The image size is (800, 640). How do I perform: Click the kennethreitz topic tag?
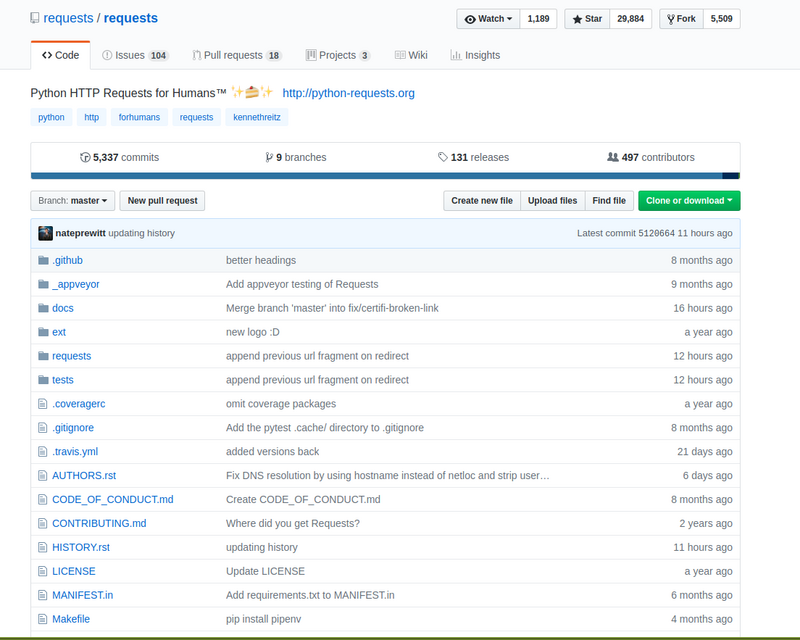pos(257,117)
